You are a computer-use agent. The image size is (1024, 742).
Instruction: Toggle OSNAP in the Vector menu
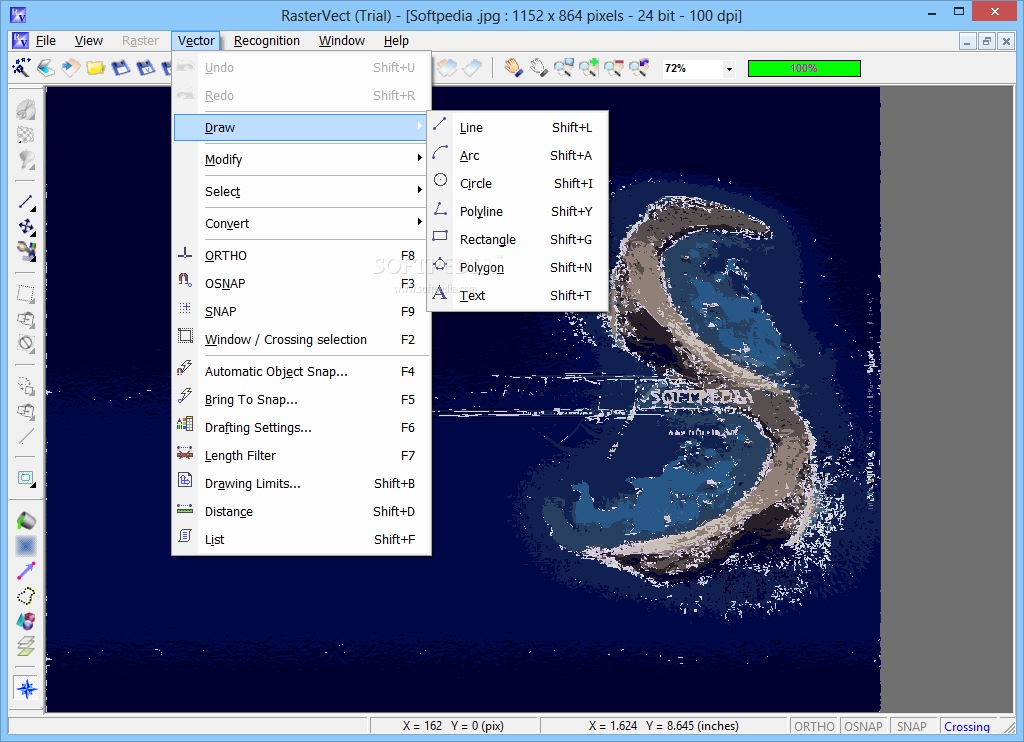point(302,283)
